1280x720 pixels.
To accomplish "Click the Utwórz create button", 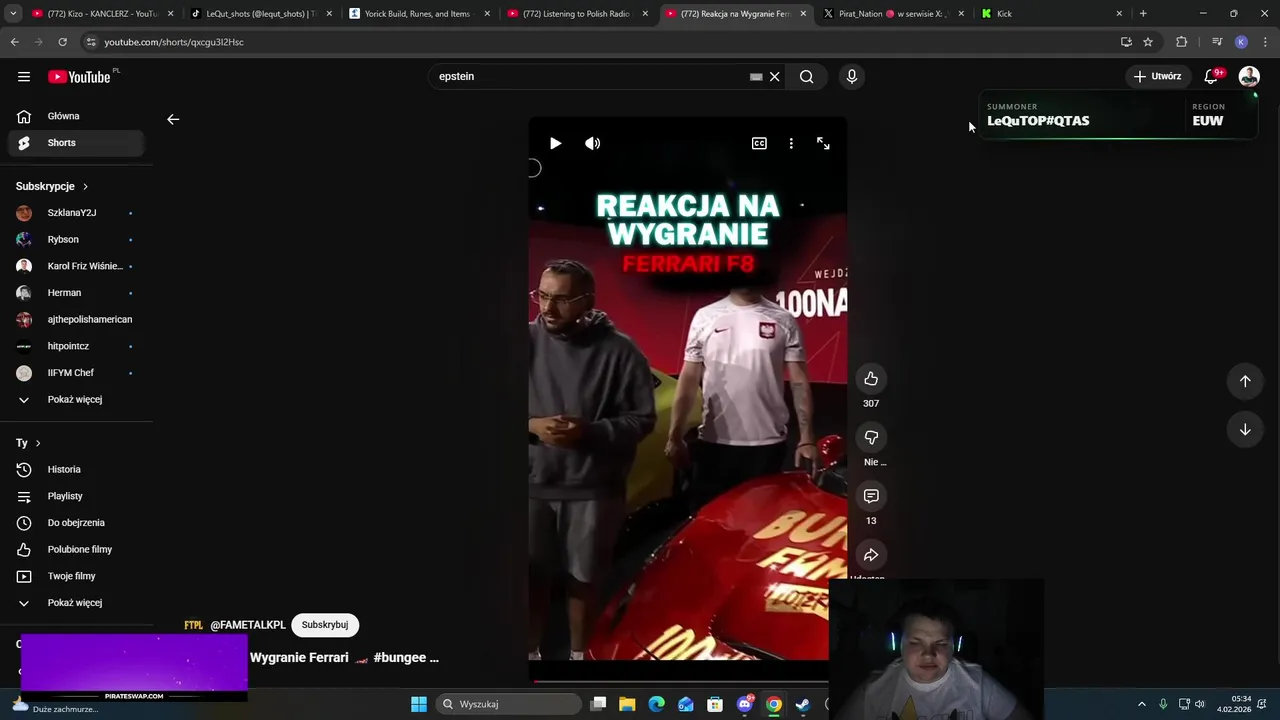I will tap(1158, 76).
